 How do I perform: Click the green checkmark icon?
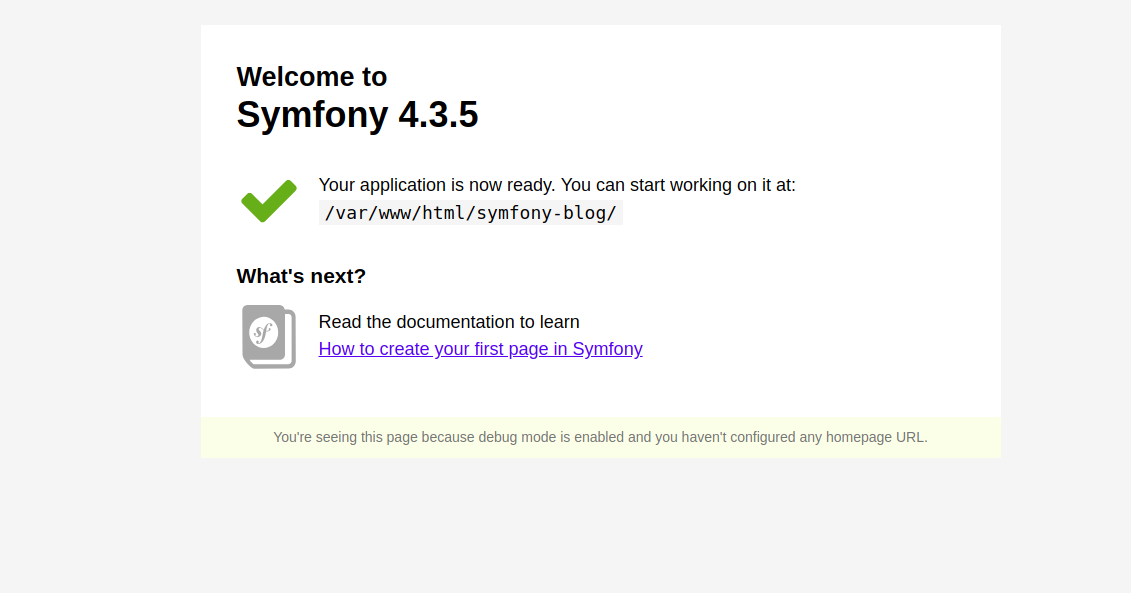[268, 201]
